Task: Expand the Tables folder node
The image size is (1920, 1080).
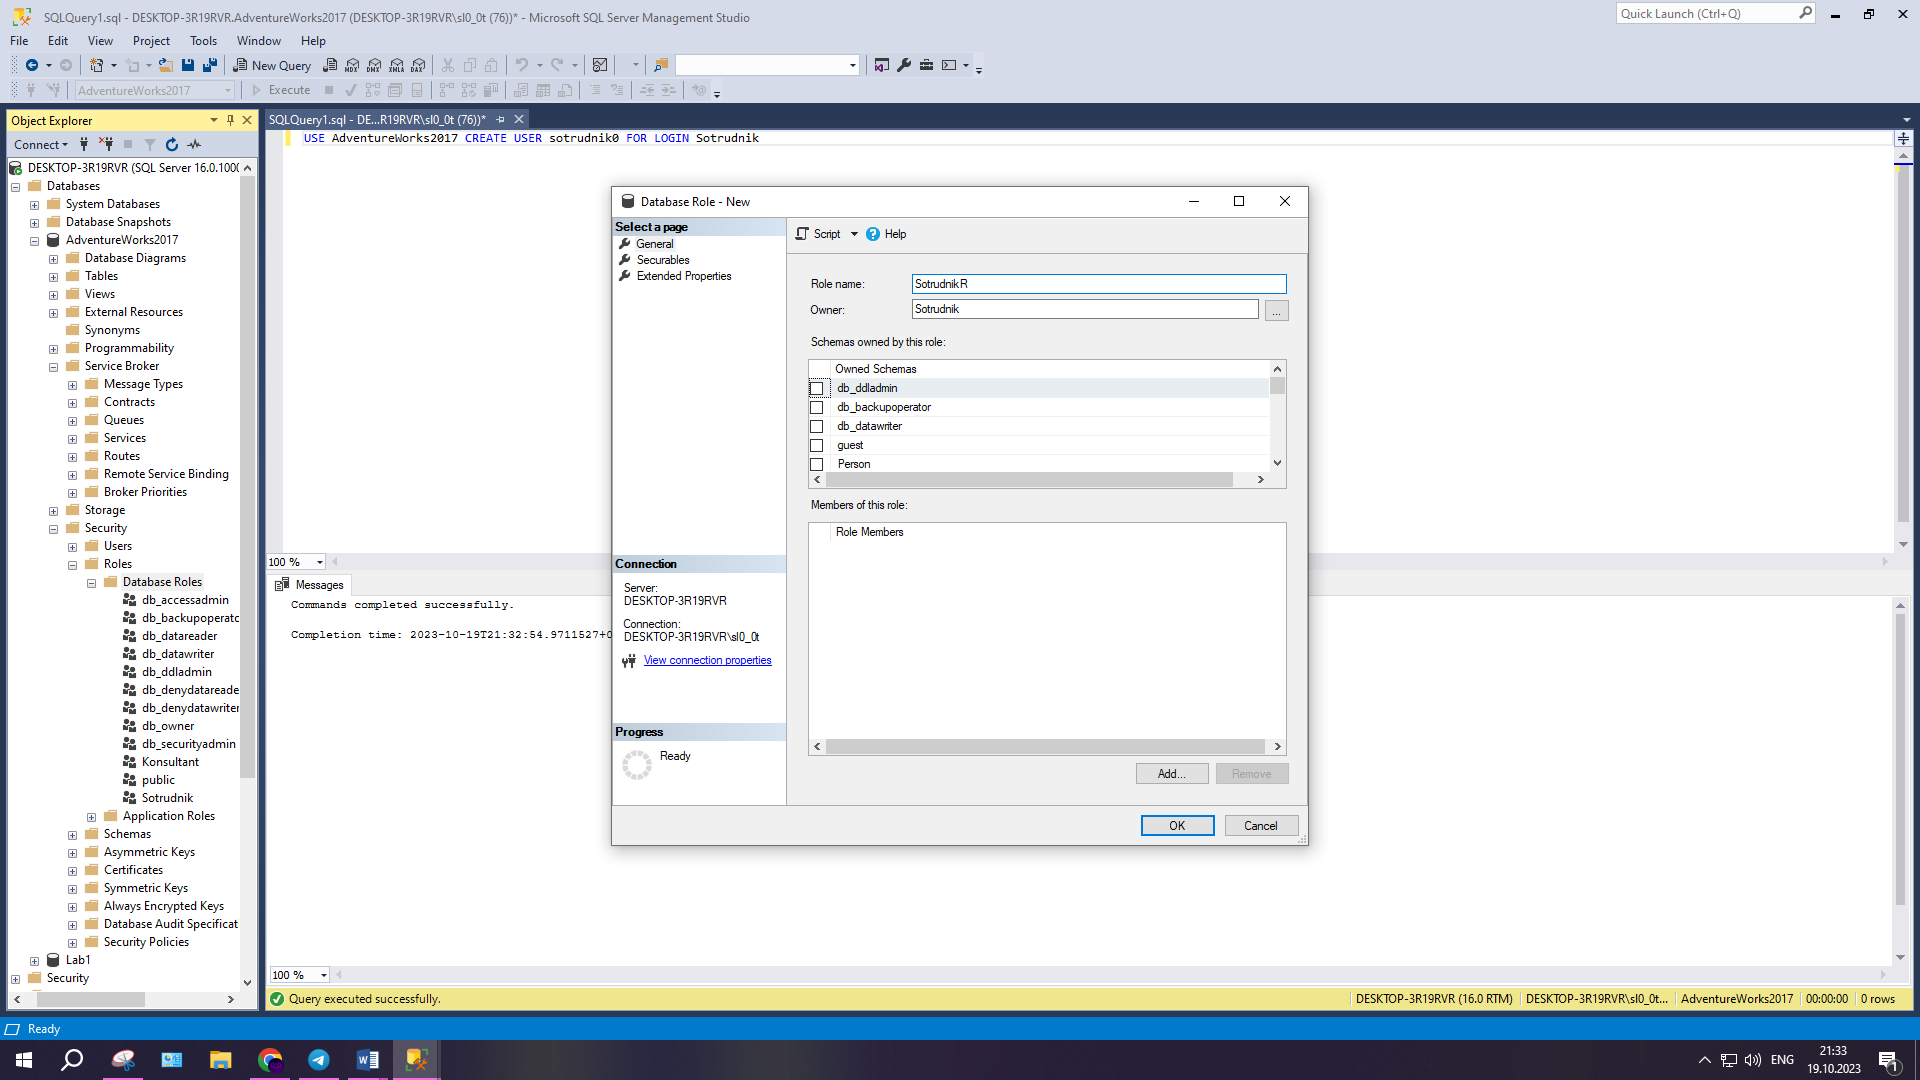Action: point(53,277)
